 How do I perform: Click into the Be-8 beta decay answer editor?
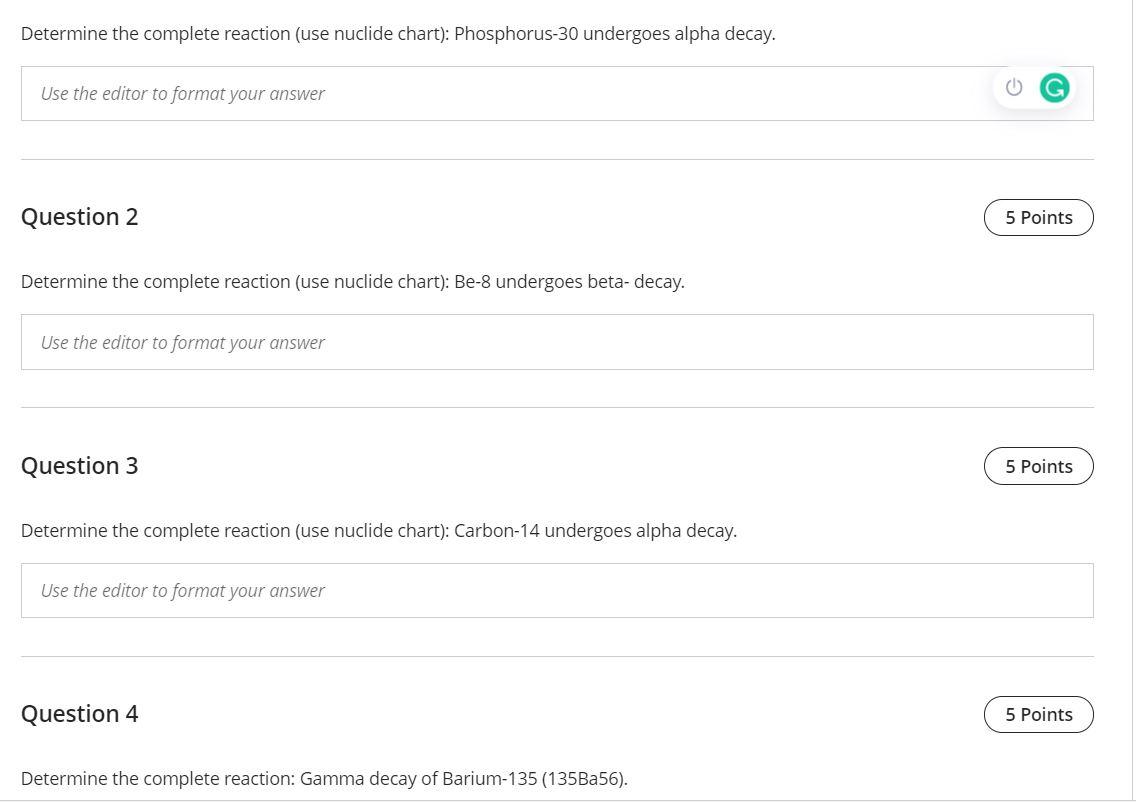[x=400, y=341]
